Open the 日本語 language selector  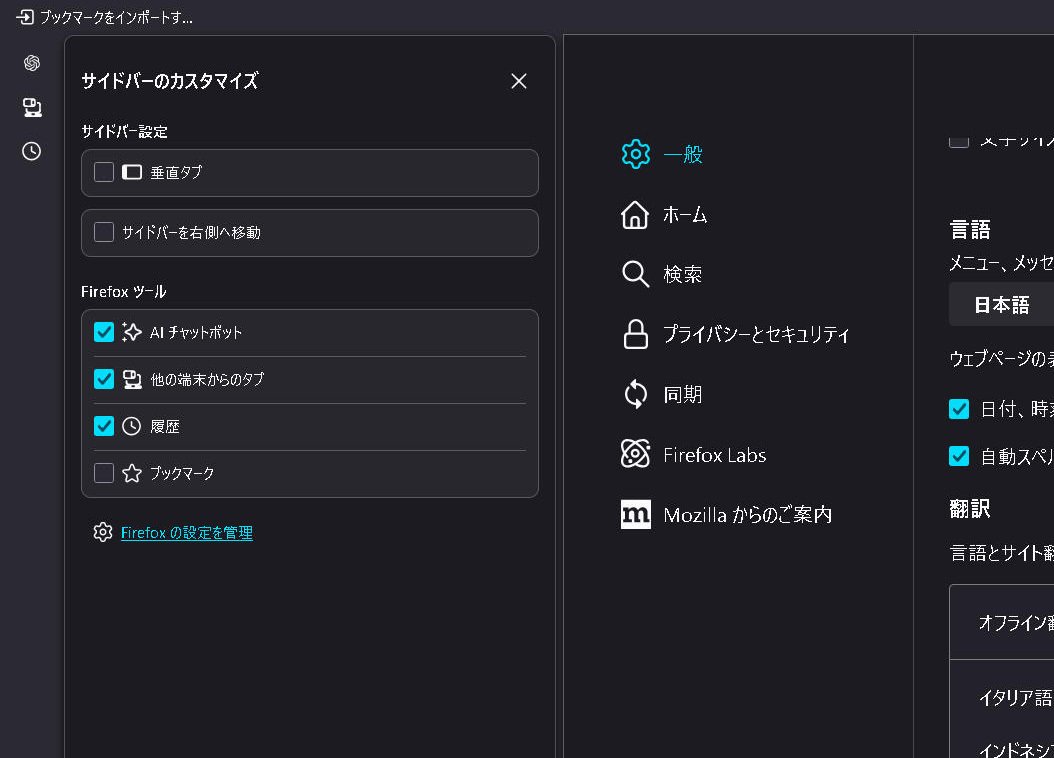click(x=1000, y=303)
